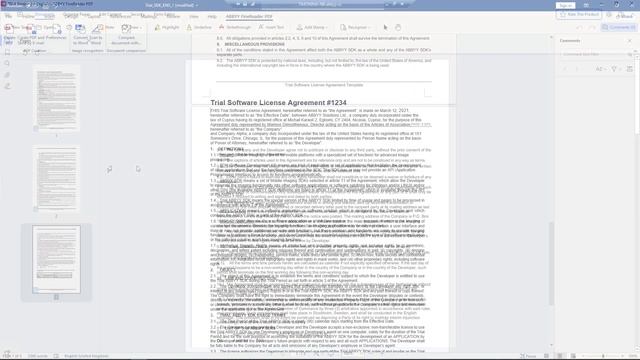This screenshot has height=360, width=640.
Task: Select the Highlight annotation tool
Action: click(x=167, y=27)
